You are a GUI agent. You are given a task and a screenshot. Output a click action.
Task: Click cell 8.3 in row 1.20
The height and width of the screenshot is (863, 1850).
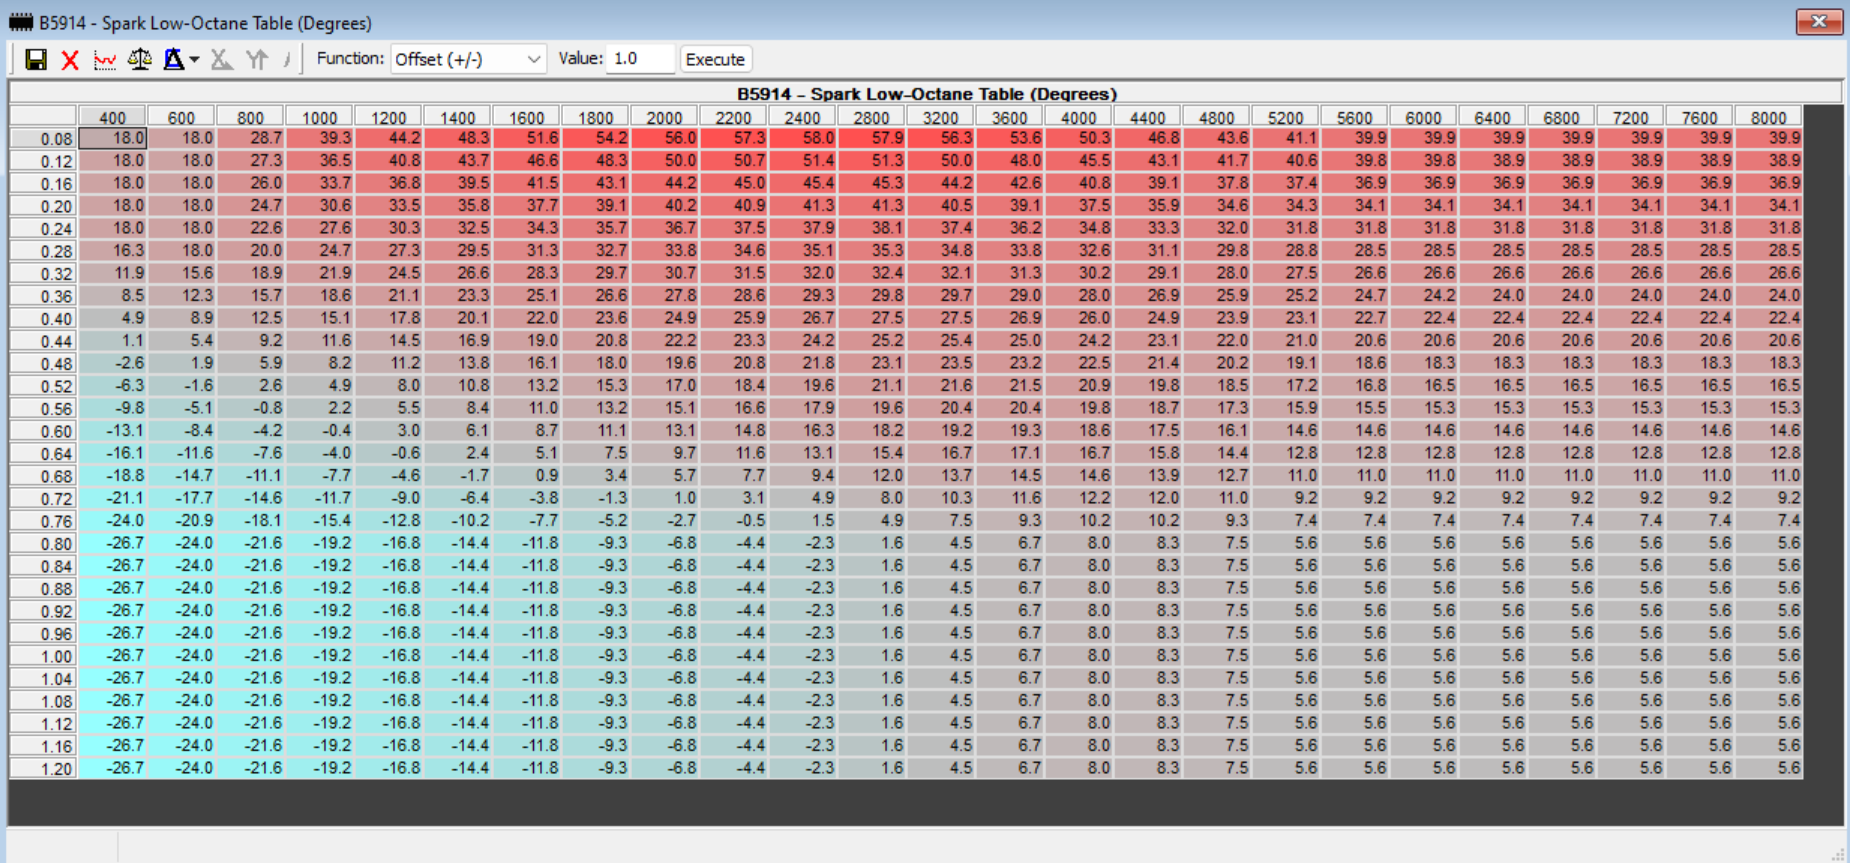point(1147,768)
